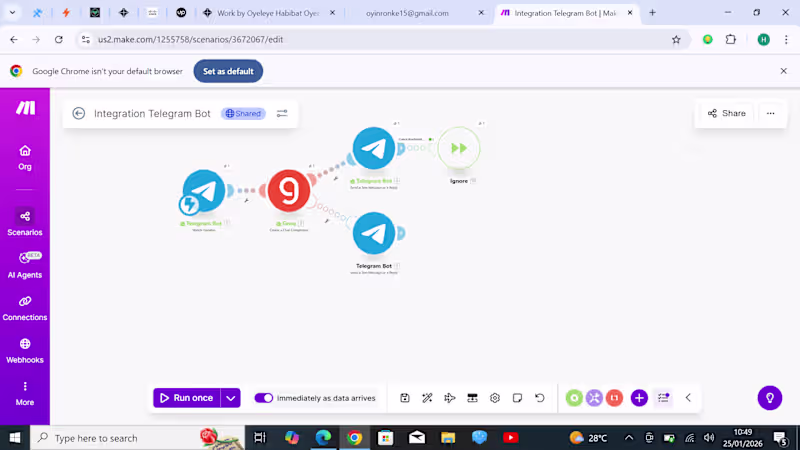Switch to Work by Oyeleye Habibat tab
The image size is (800, 450).
point(269,13)
